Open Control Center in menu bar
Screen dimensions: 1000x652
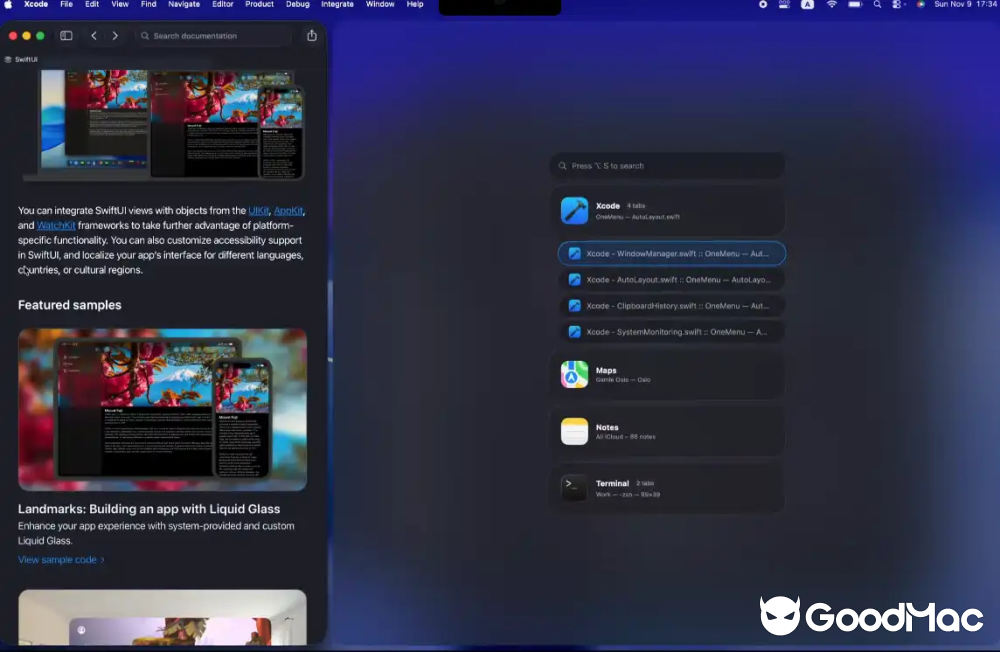coord(898,4)
